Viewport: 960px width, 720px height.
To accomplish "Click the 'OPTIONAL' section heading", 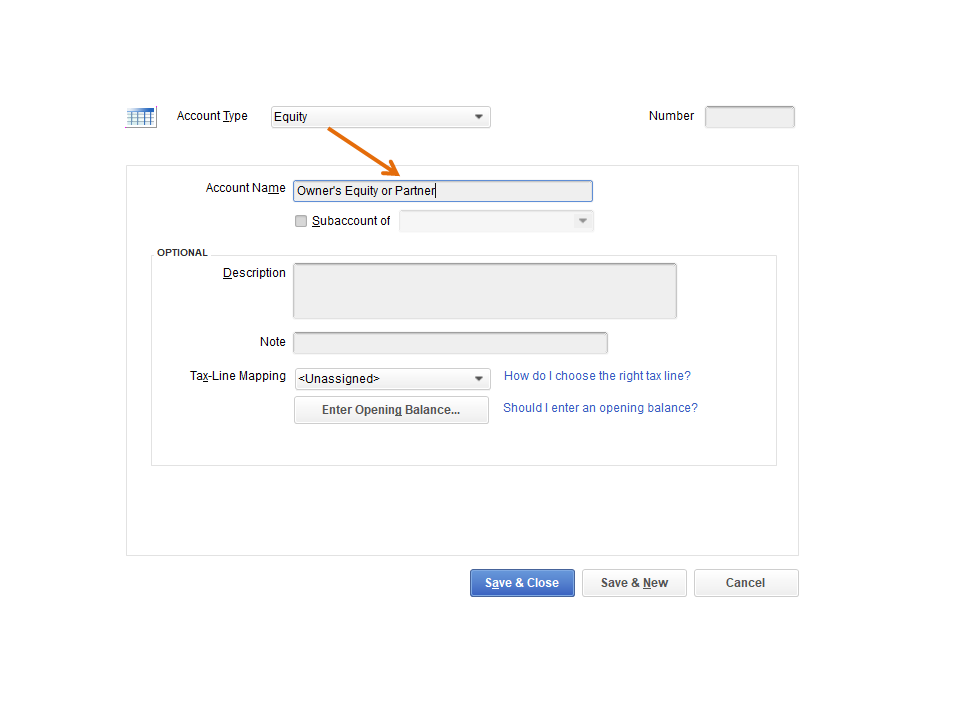I will (182, 252).
